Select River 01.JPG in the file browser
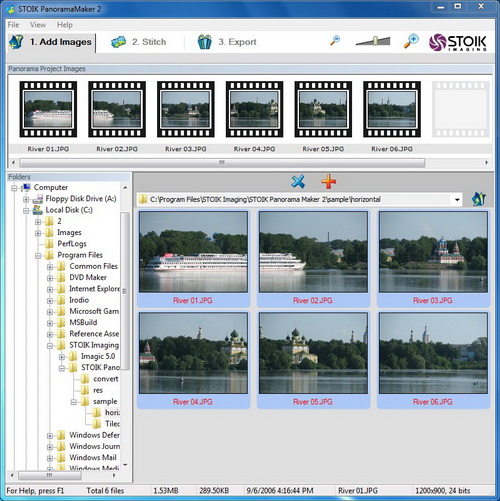The image size is (500, 501). tap(193, 258)
